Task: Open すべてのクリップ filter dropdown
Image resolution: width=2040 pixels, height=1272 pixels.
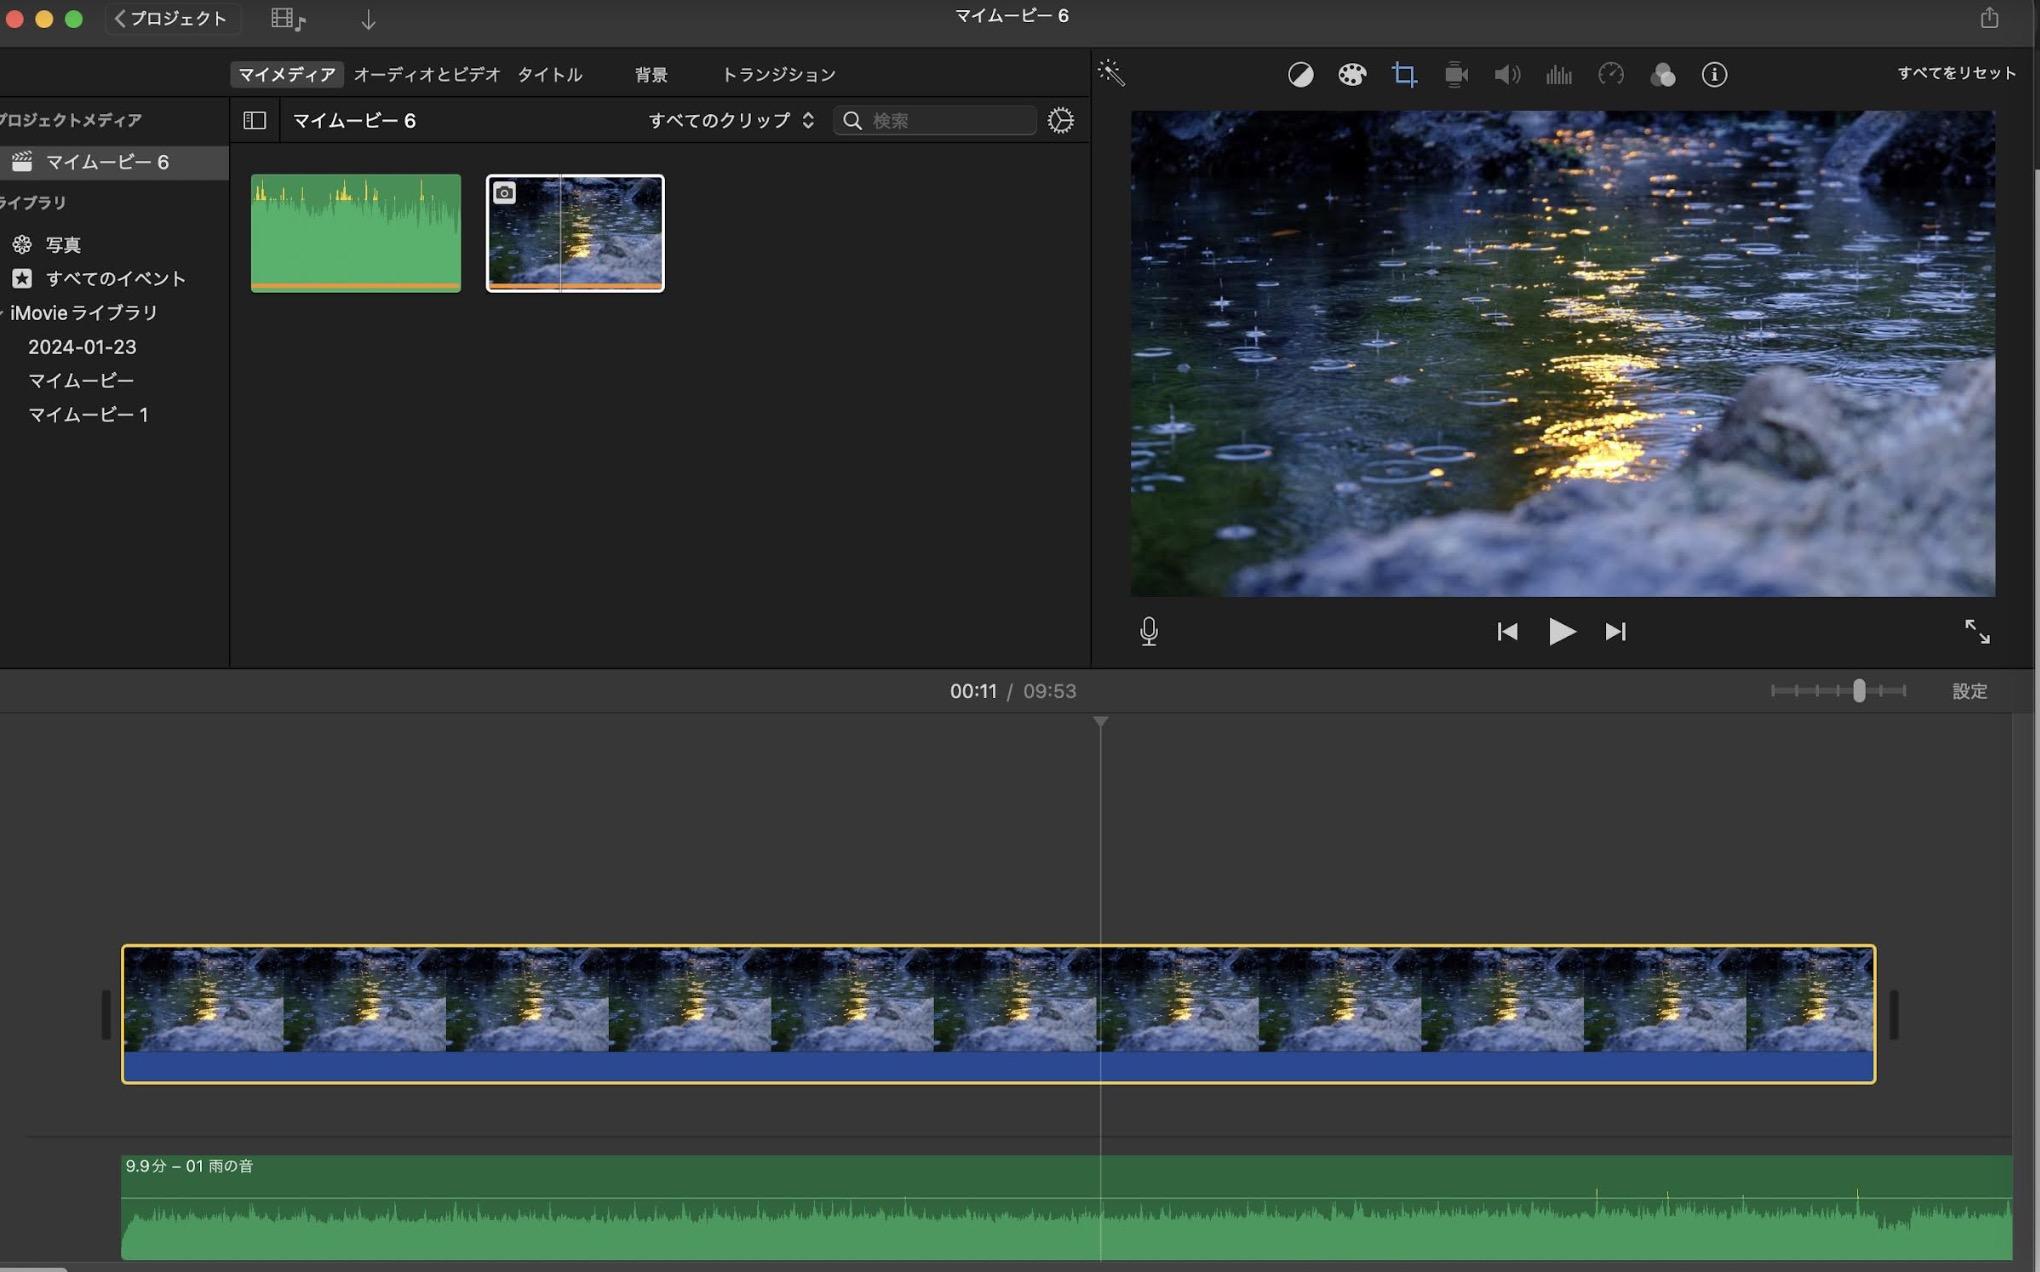Action: pos(731,120)
